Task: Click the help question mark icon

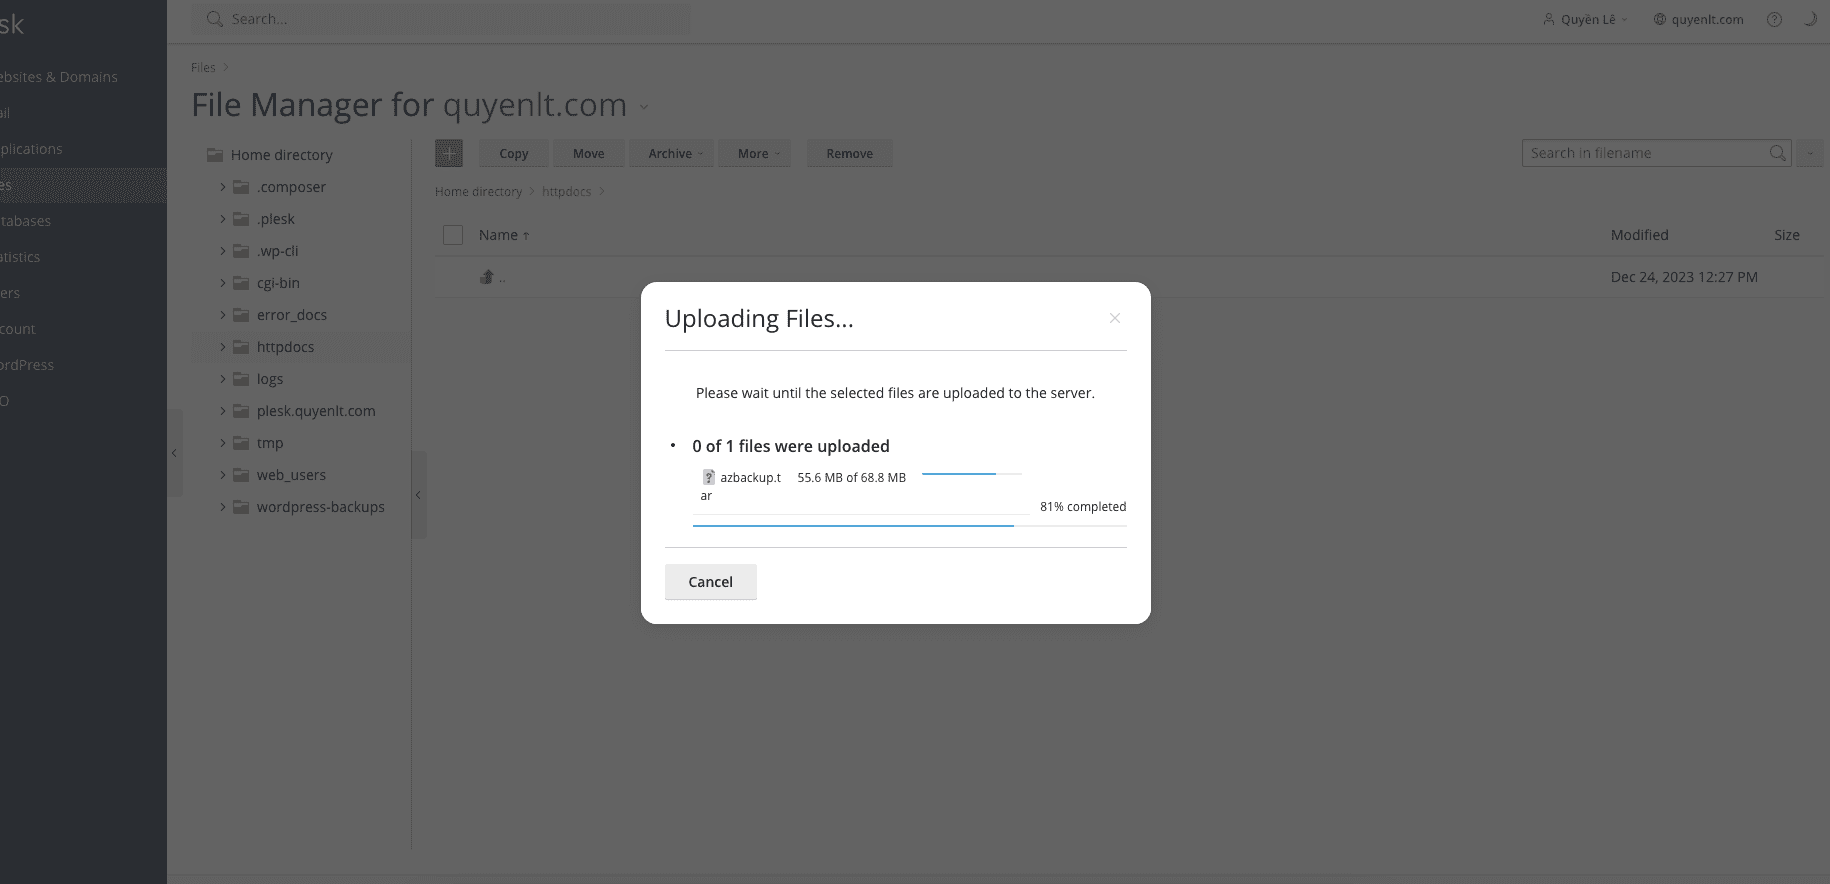Action: (1774, 19)
